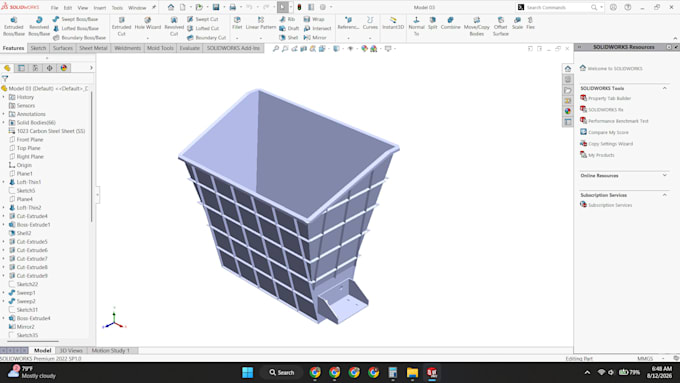
Task: Open the ConfigurationManager tab icon
Action: point(36,68)
